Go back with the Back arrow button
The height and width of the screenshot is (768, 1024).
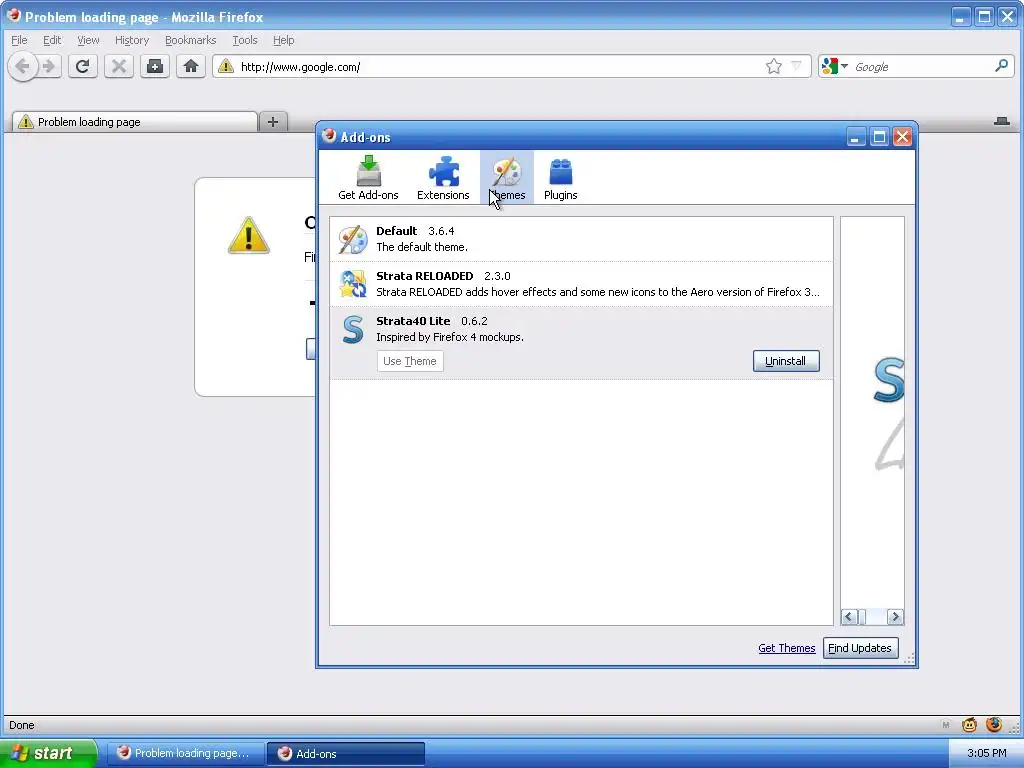pyautogui.click(x=23, y=66)
